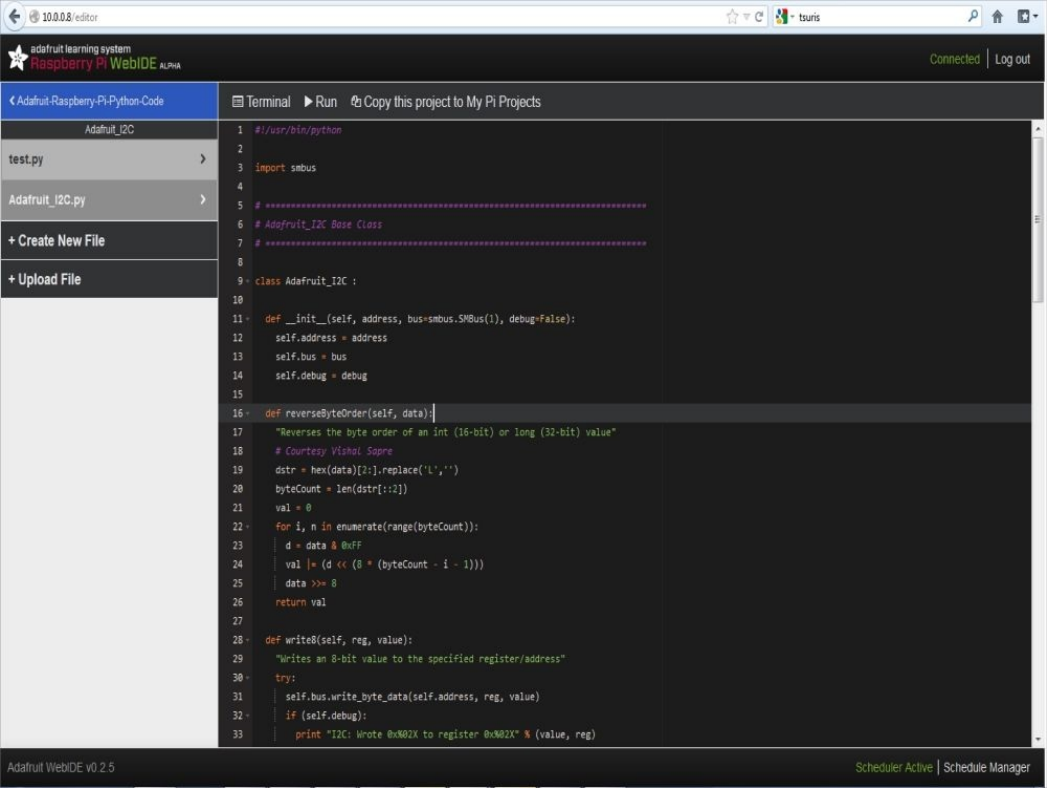Run the current script
This screenshot has height=788, width=1047.
point(321,102)
